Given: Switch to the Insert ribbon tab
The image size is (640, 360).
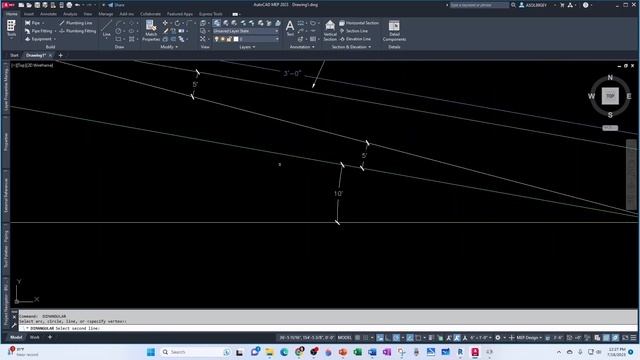Looking at the screenshot, I should [29, 14].
